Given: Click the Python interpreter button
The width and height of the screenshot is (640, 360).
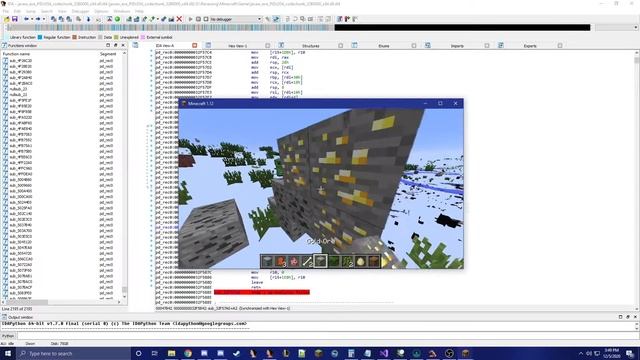Looking at the screenshot, I should [8, 336].
